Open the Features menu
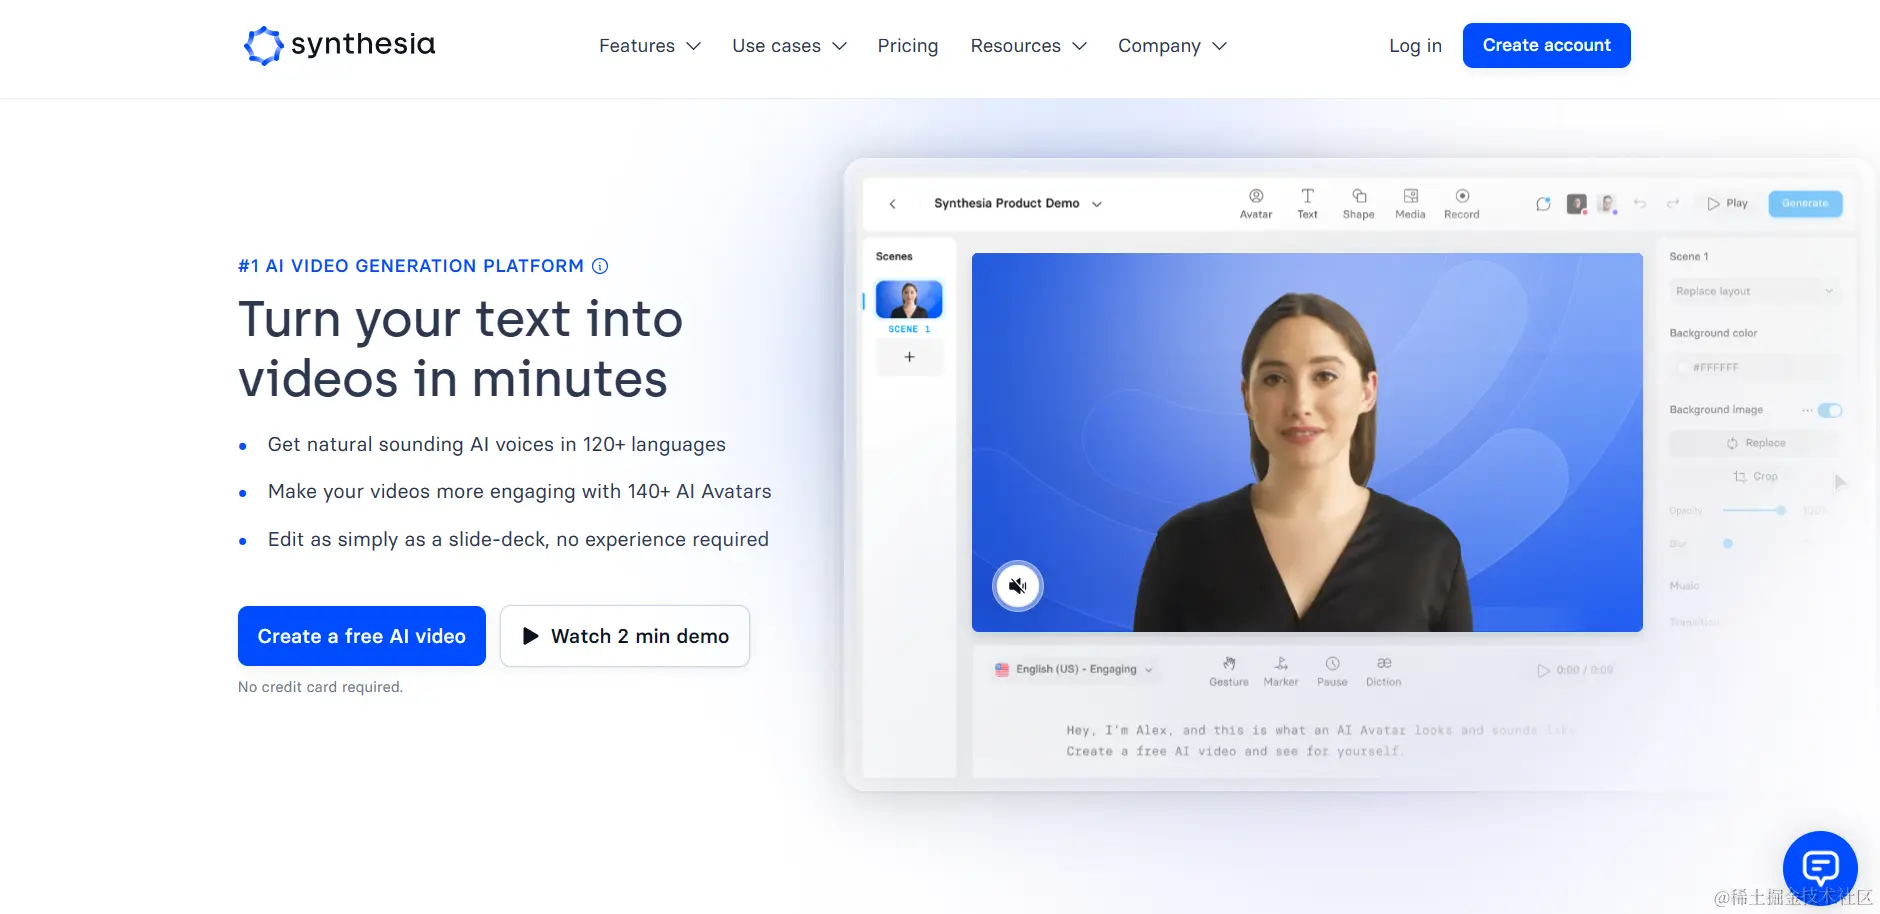The height and width of the screenshot is (914, 1880). [x=650, y=46]
